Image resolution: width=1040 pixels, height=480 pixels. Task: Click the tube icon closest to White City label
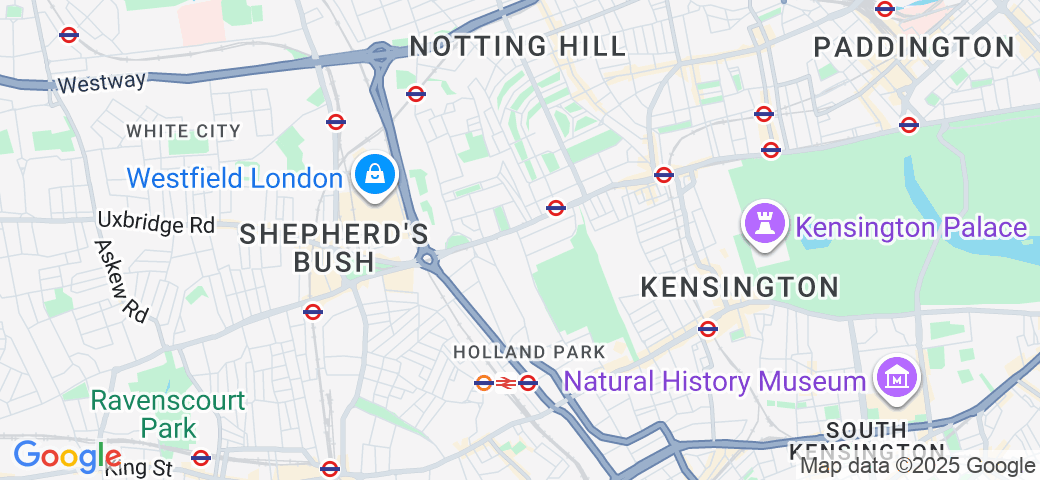tap(336, 121)
